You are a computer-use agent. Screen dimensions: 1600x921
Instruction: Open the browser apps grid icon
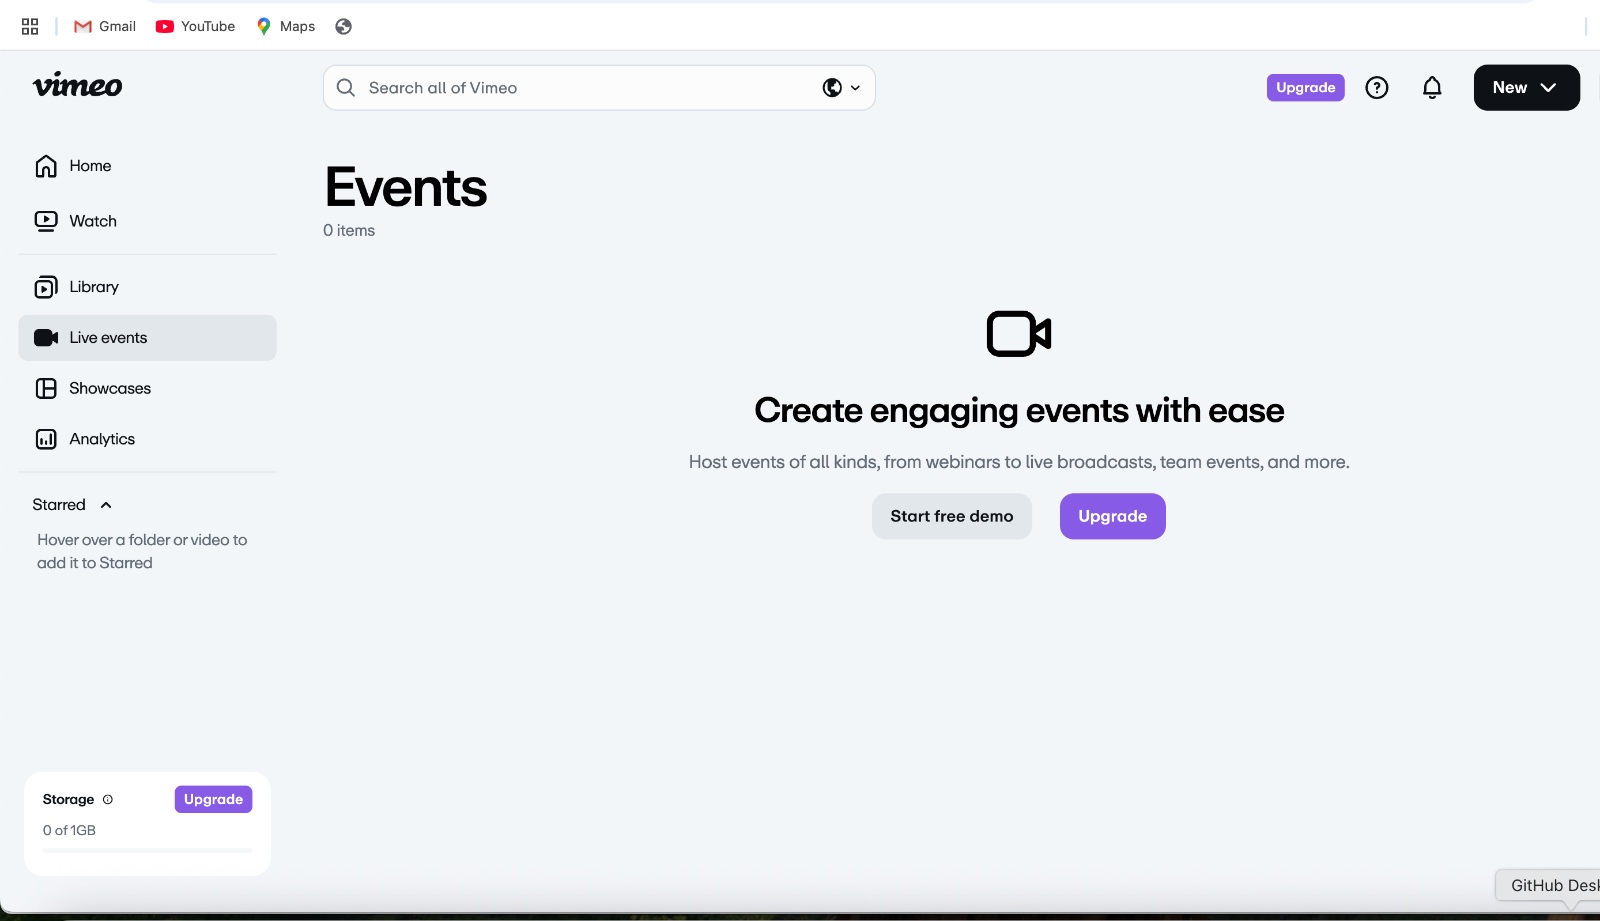[x=30, y=27]
